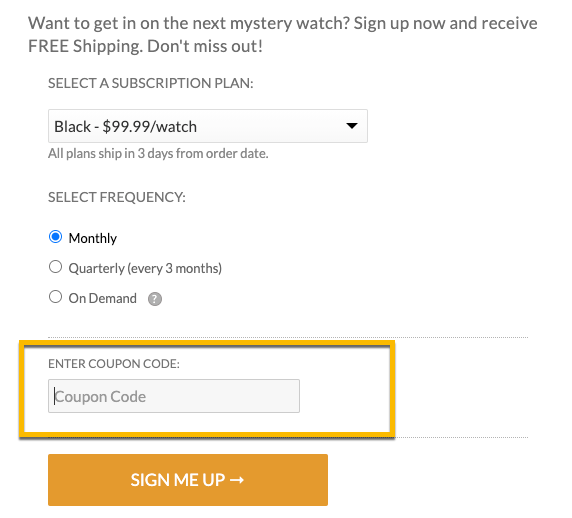Select the On Demand radio button
This screenshot has height=518, width=572.
pyautogui.click(x=55, y=297)
